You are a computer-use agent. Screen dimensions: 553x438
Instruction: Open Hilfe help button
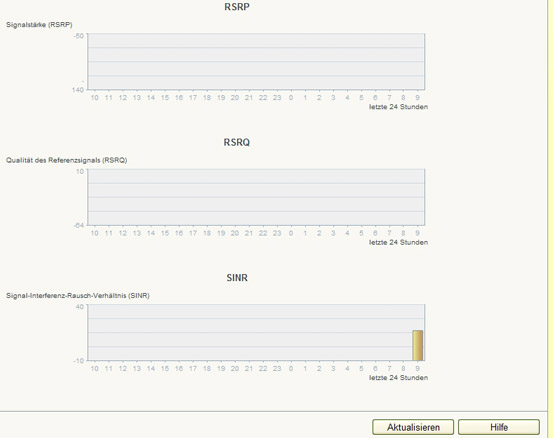click(499, 427)
